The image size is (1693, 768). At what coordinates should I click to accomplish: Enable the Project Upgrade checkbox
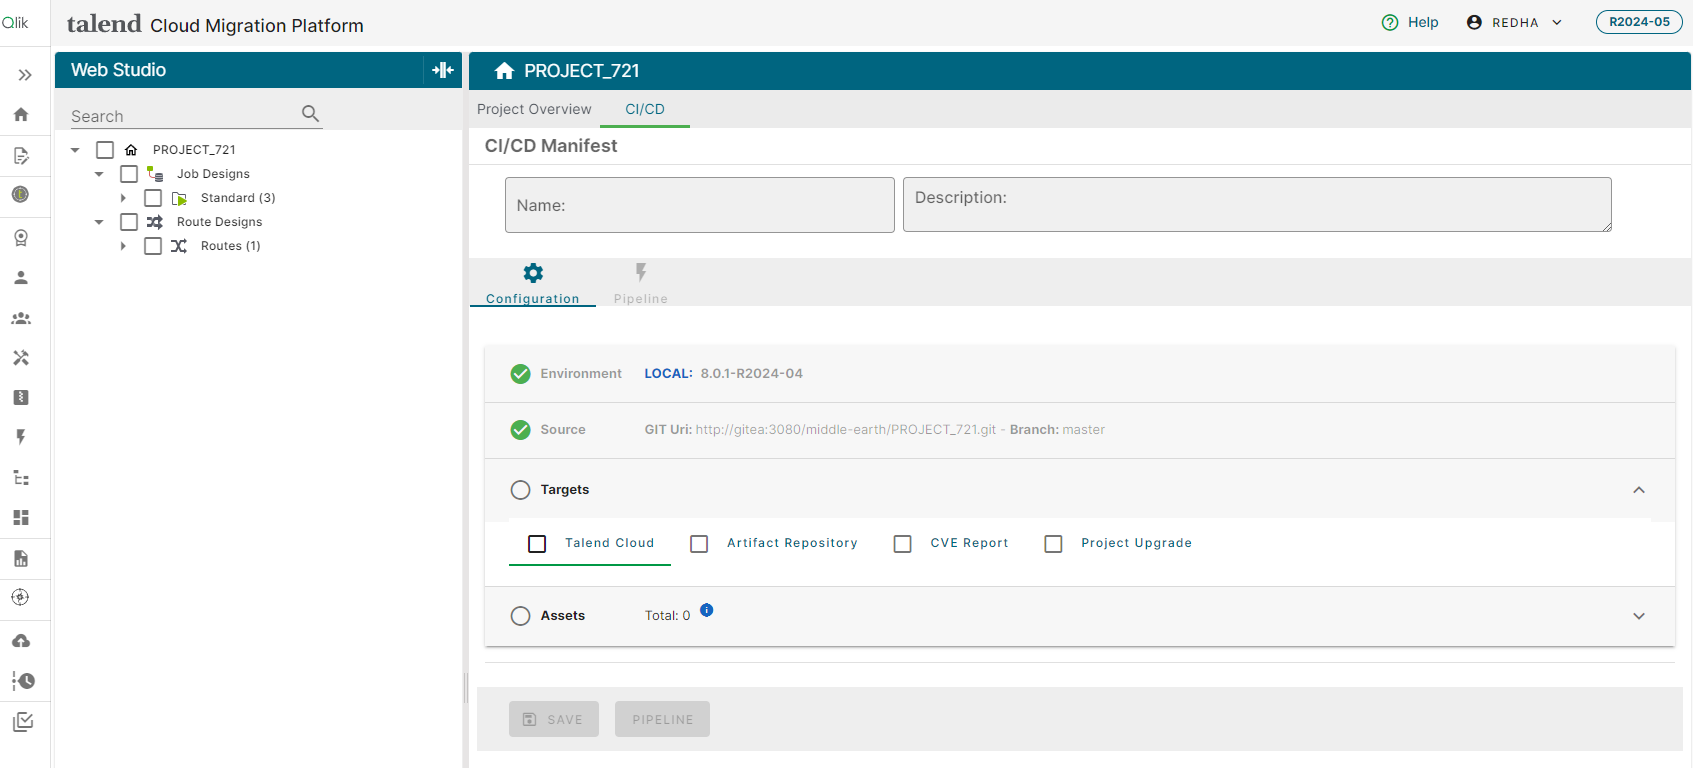[1053, 544]
